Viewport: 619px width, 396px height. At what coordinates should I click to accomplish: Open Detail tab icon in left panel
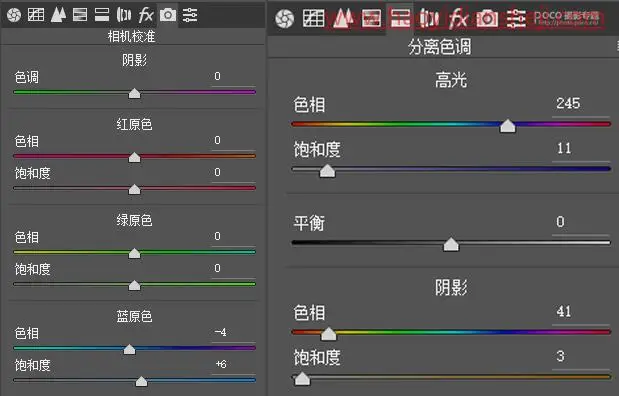pos(58,15)
